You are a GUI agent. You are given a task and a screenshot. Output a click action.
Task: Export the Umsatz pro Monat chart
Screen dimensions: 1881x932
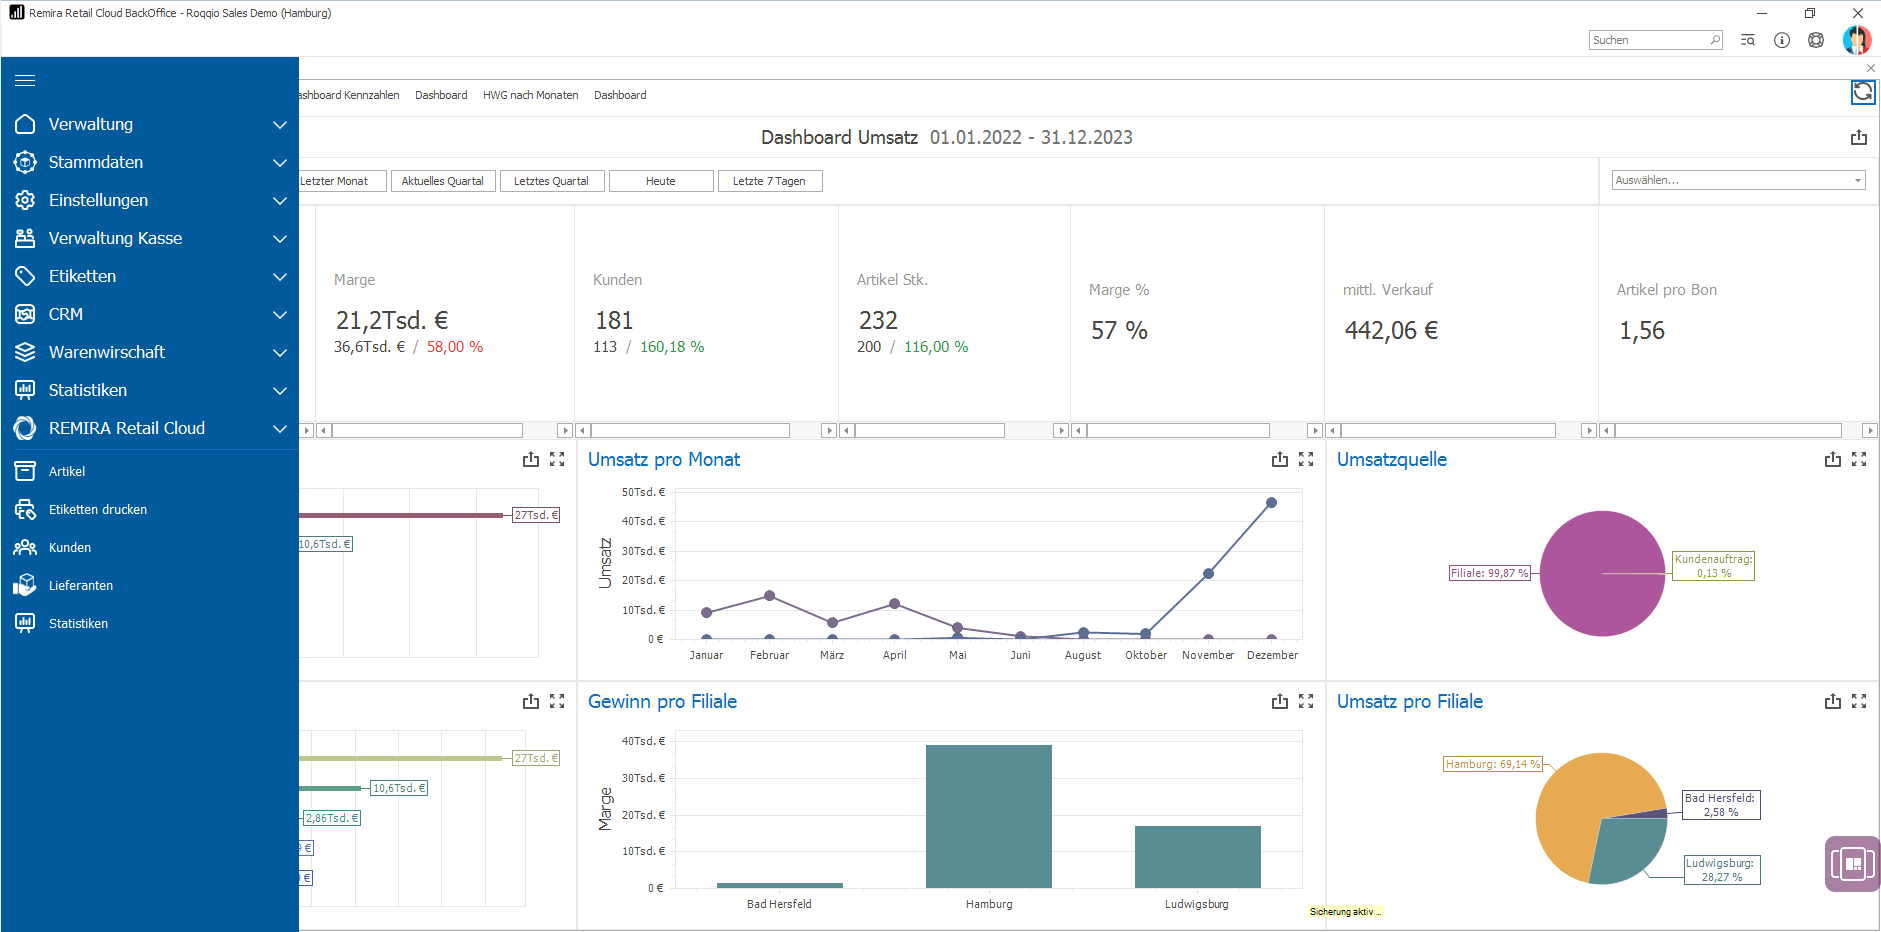point(1279,460)
